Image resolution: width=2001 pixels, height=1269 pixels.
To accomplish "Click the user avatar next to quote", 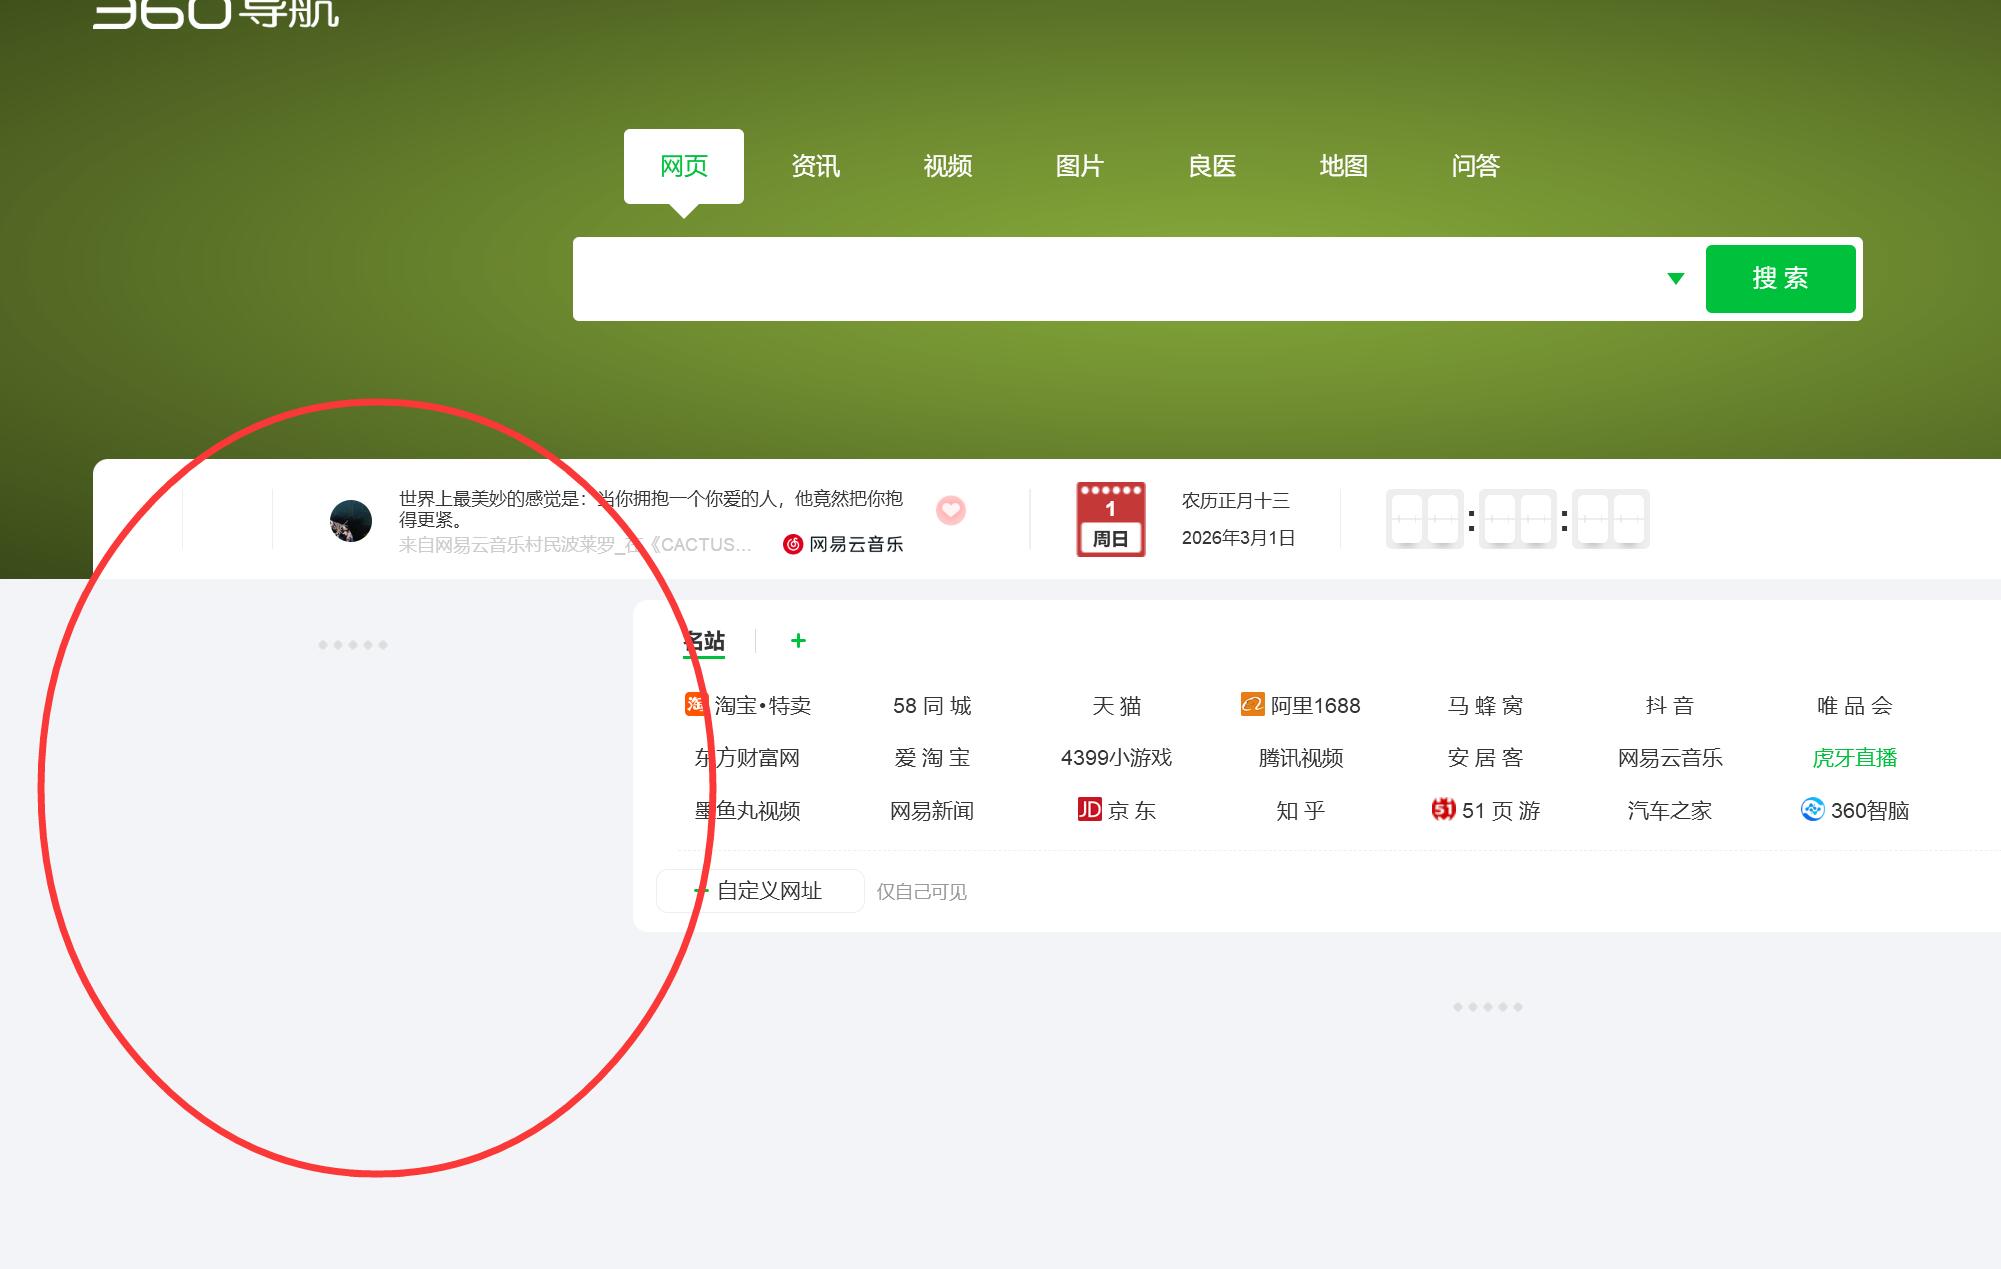I will (x=351, y=521).
